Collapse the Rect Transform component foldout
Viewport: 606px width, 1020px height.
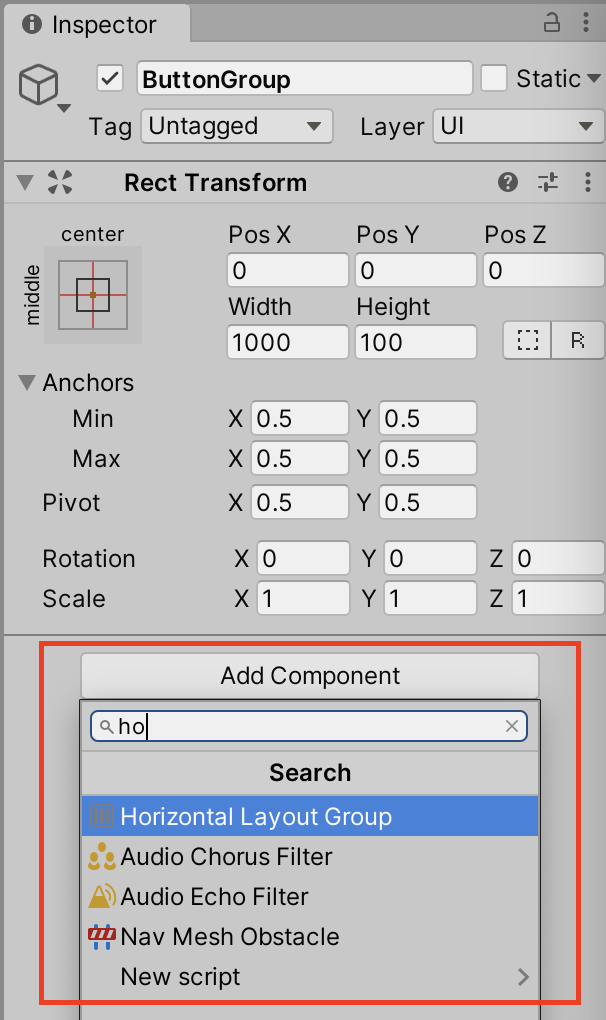(x=26, y=183)
